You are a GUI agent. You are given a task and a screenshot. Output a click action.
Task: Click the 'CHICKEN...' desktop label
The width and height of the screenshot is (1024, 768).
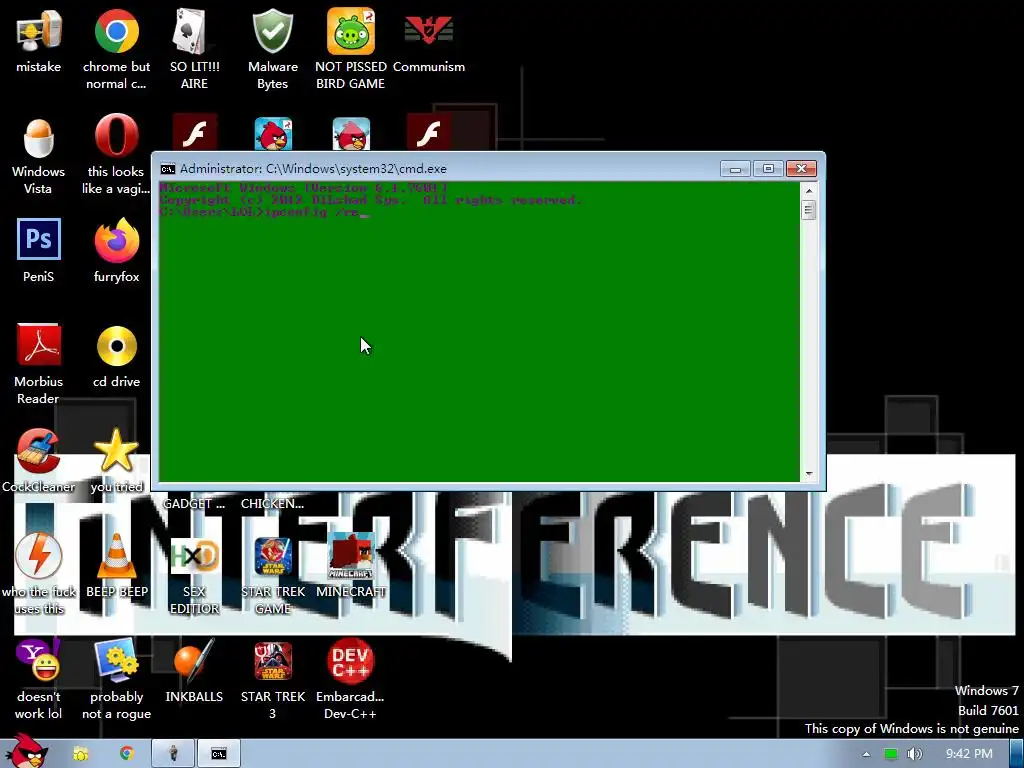(x=272, y=504)
